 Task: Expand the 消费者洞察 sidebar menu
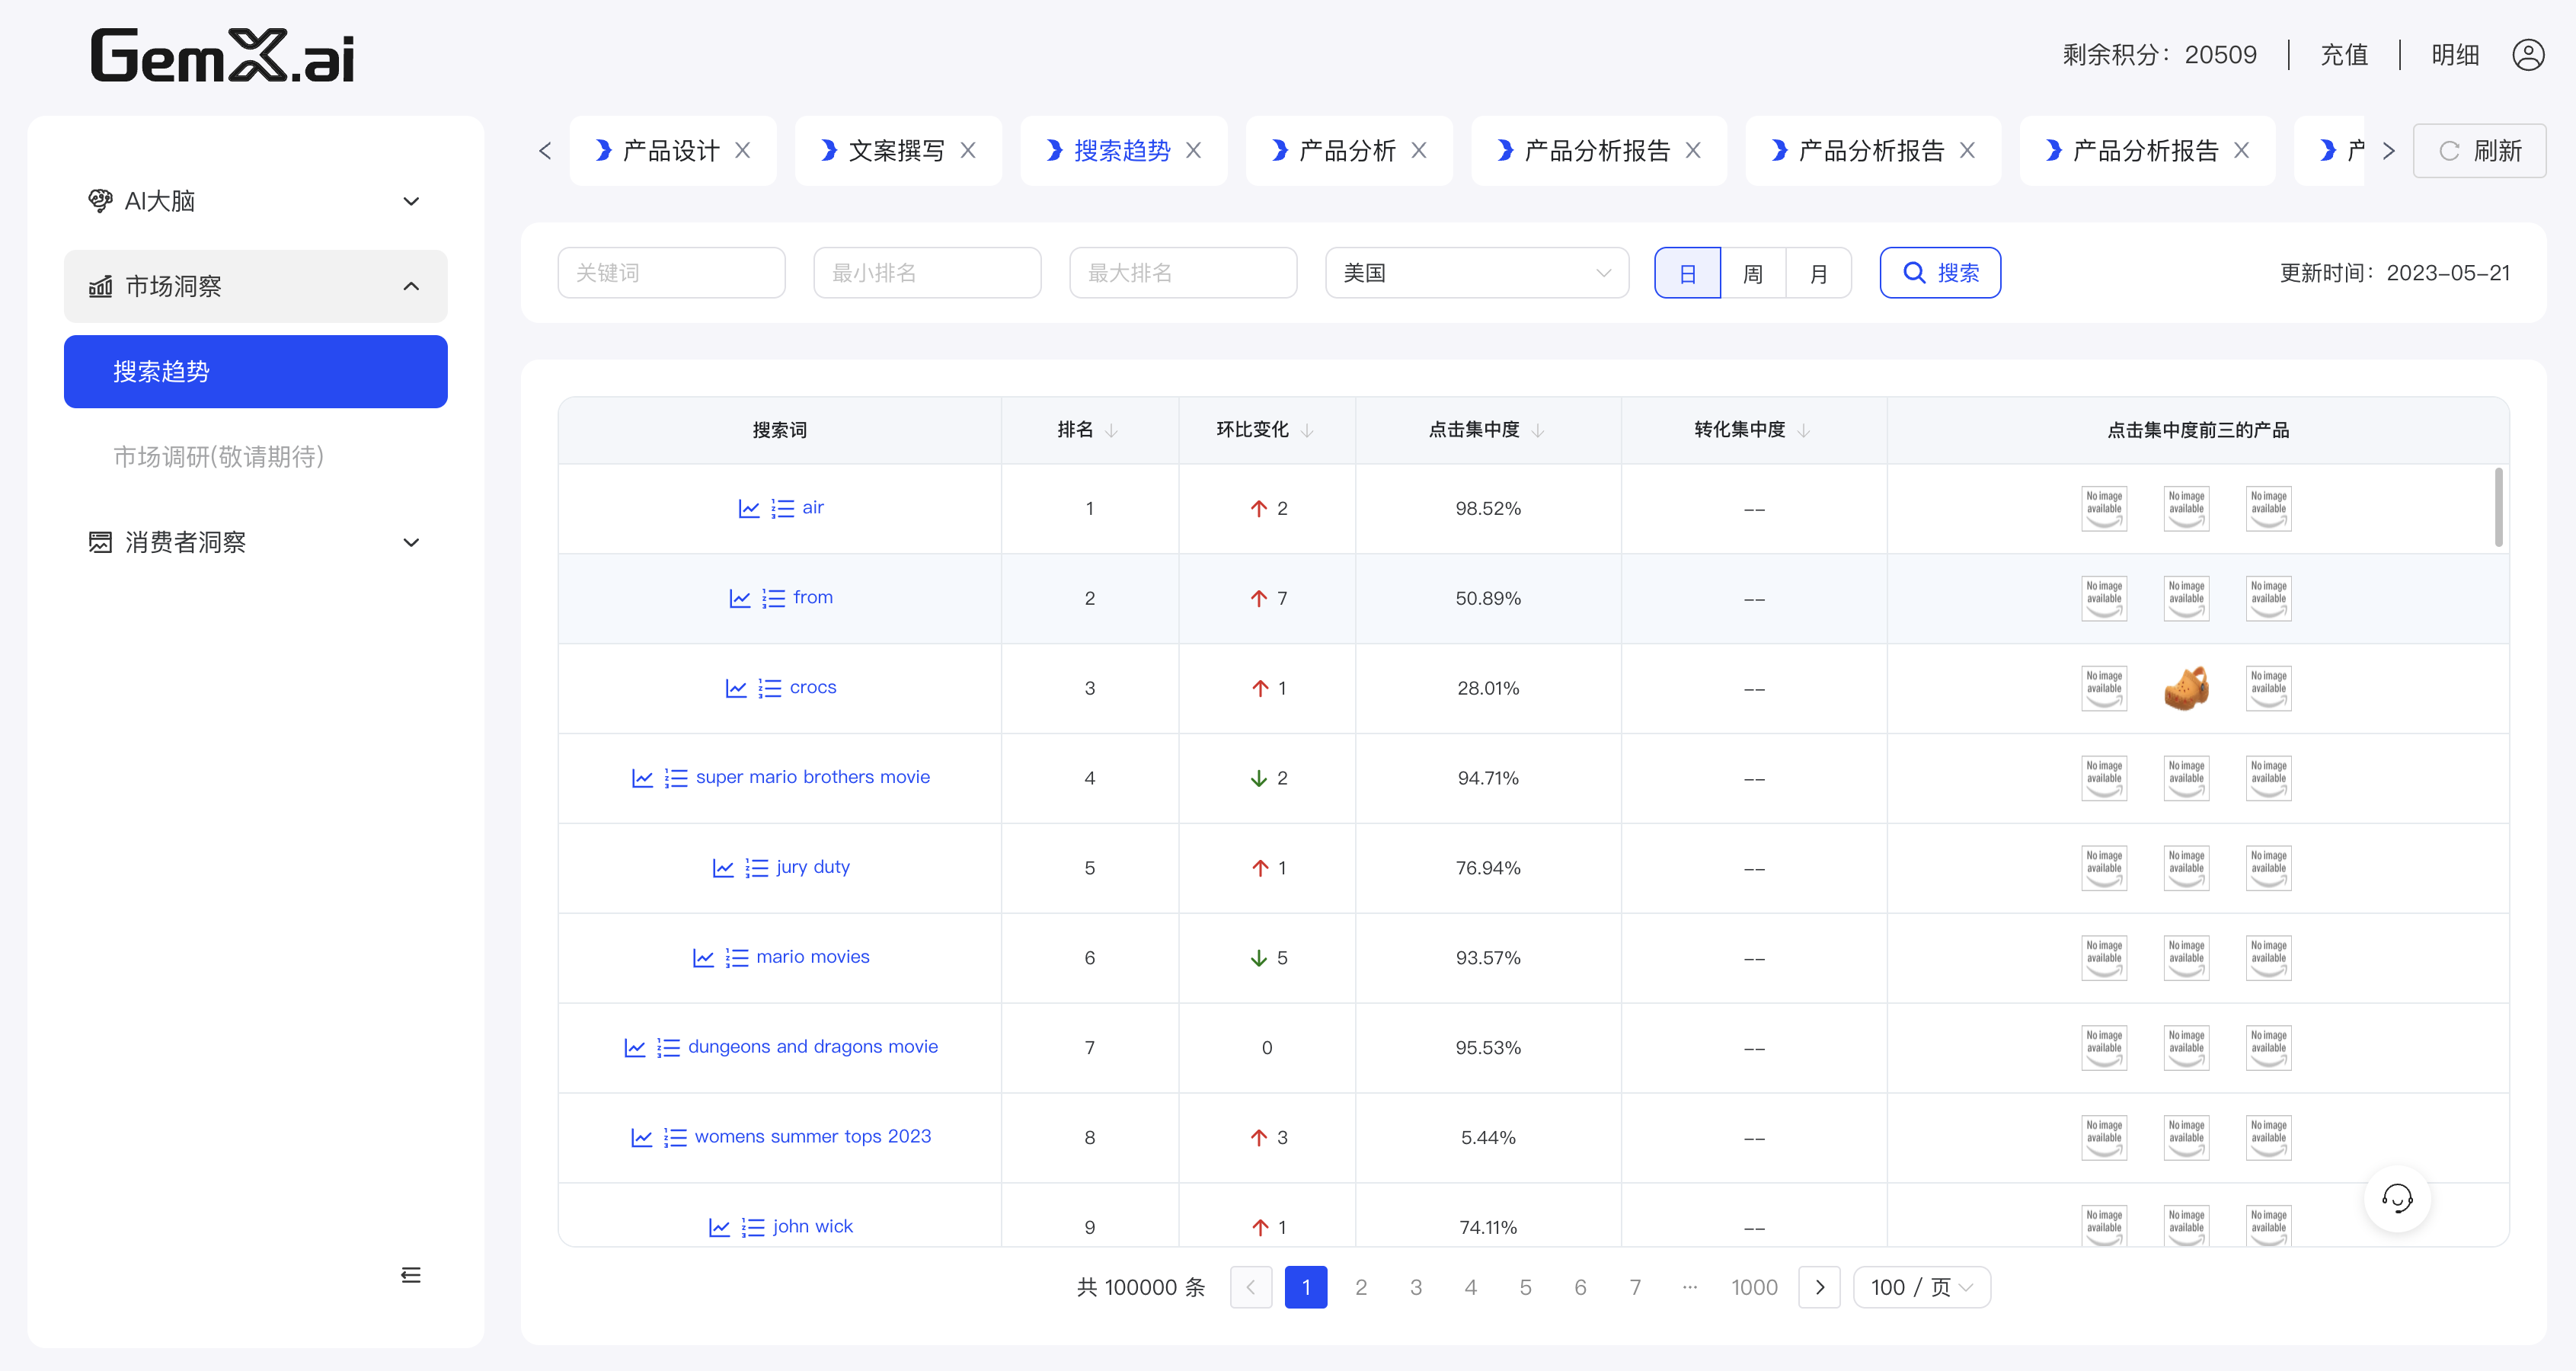click(256, 542)
